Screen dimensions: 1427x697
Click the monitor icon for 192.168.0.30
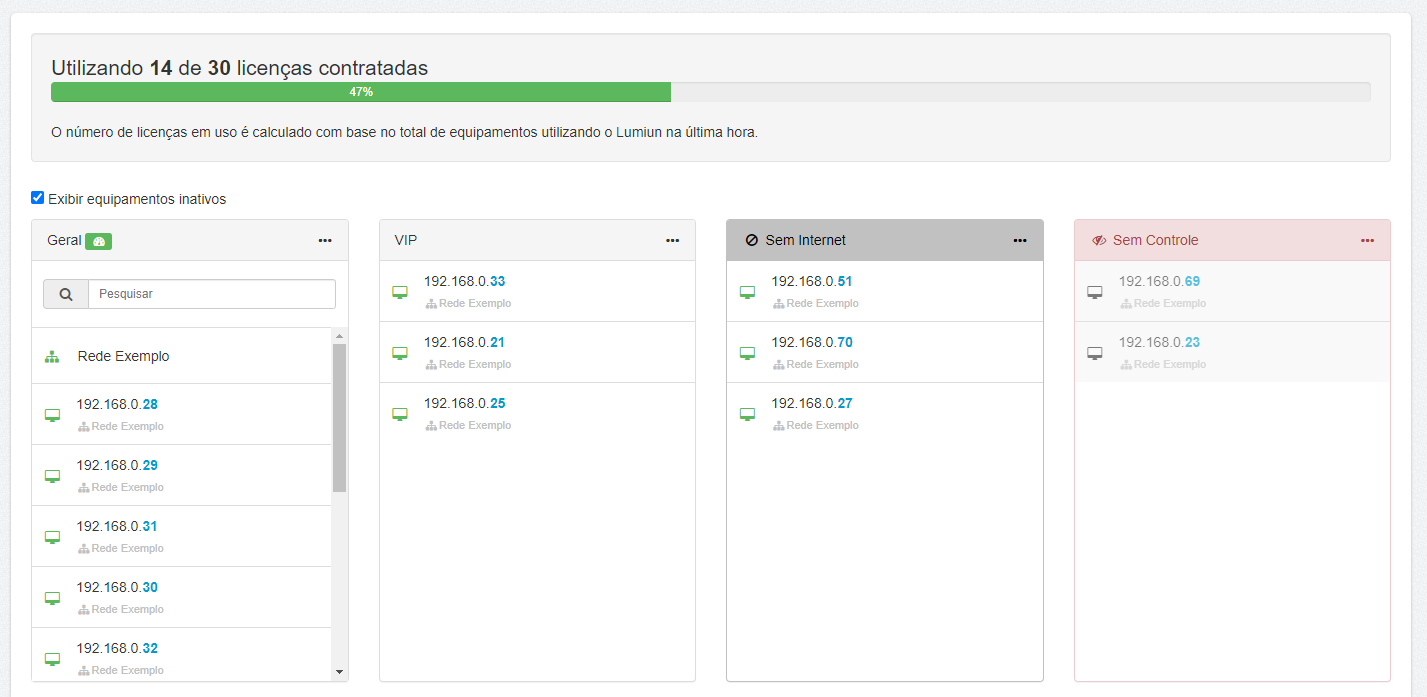pyautogui.click(x=52, y=598)
